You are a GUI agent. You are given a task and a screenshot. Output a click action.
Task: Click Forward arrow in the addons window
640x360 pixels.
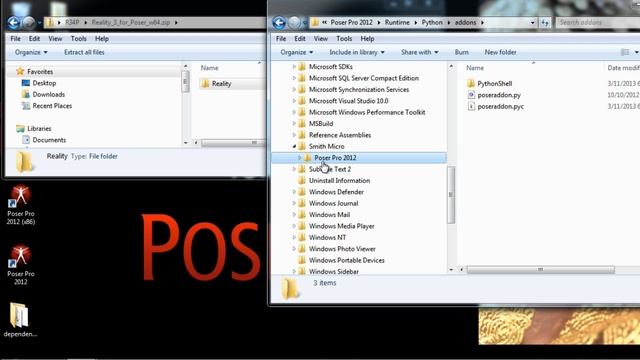(x=294, y=22)
